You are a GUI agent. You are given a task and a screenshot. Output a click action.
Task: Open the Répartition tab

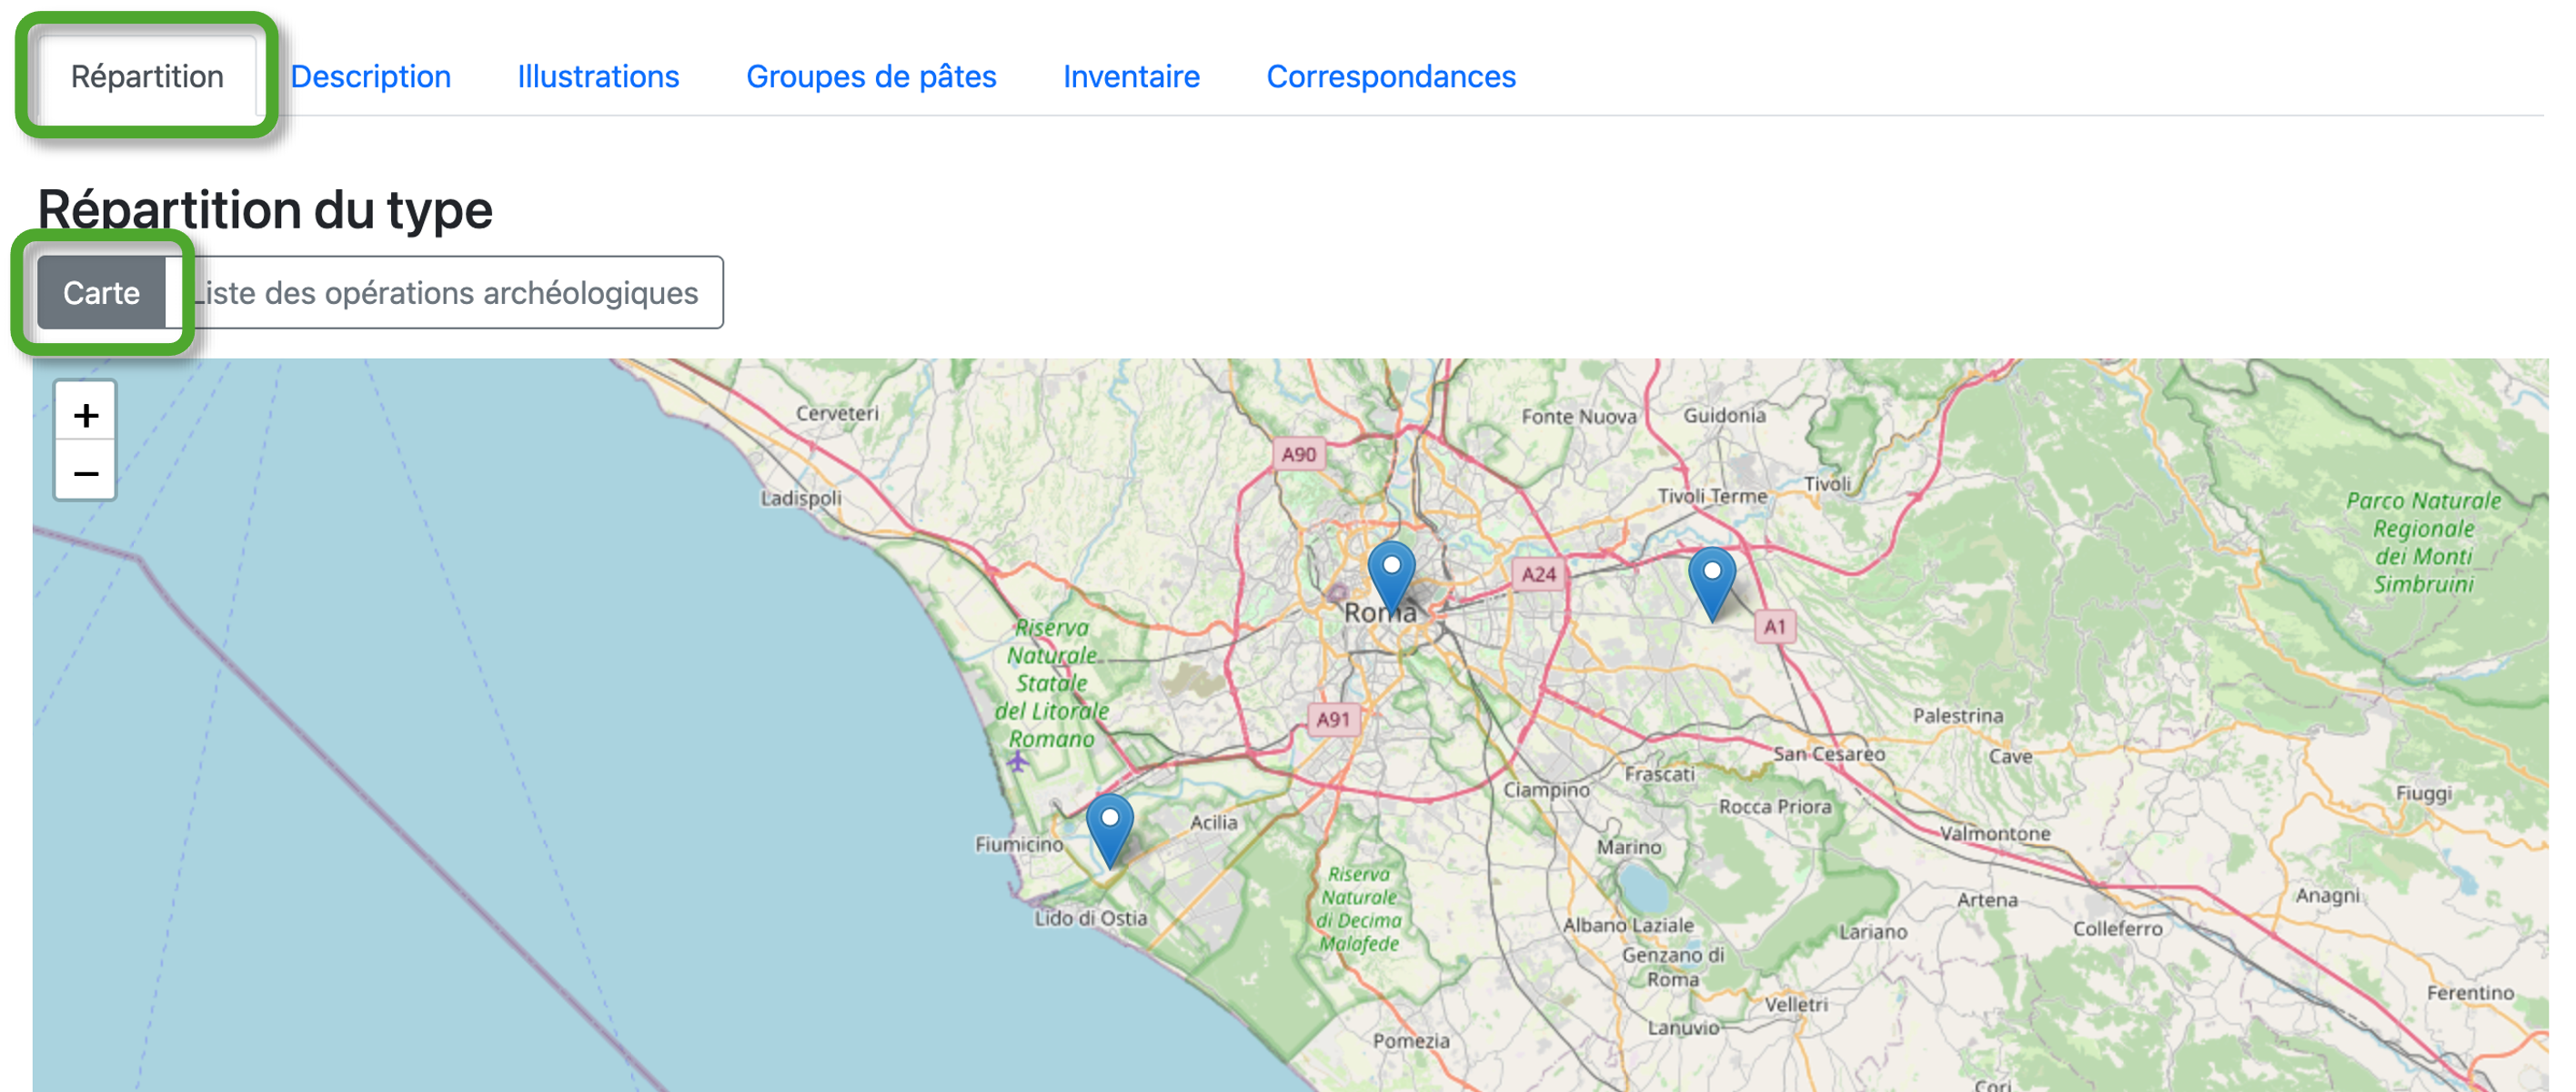[x=147, y=76]
